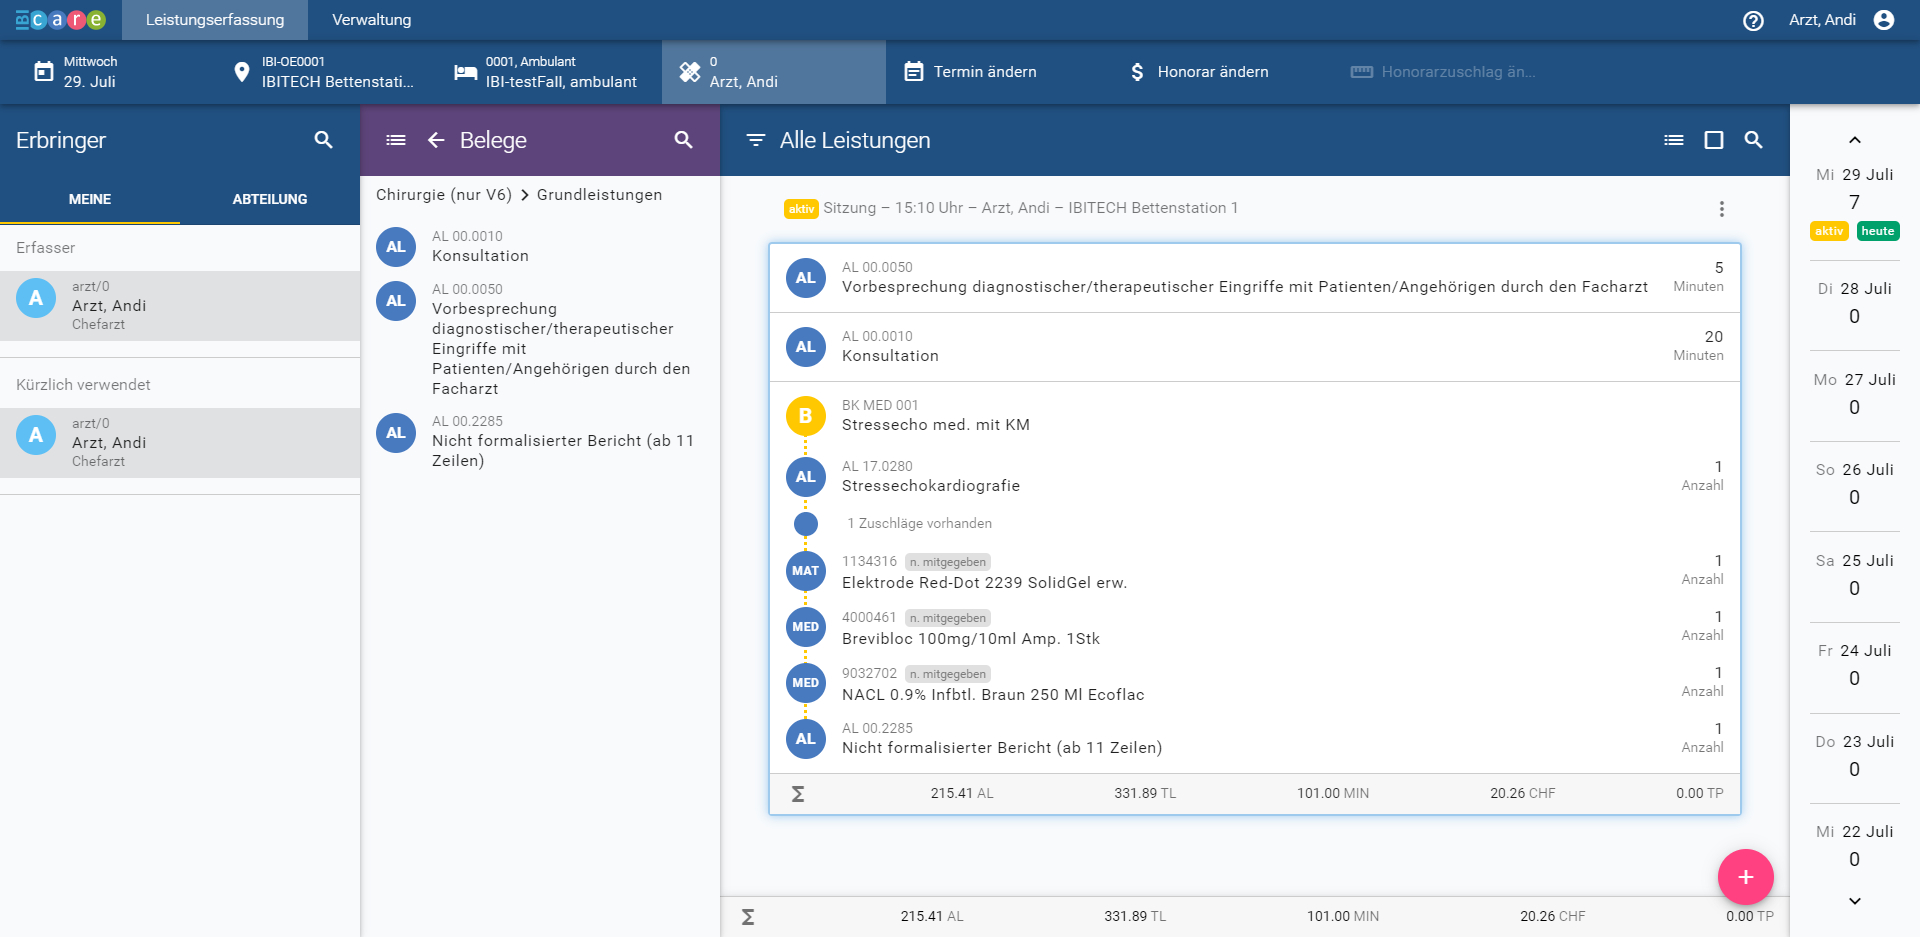Open the Sitzung three-dot options menu
The image size is (1920, 937).
click(x=1721, y=209)
